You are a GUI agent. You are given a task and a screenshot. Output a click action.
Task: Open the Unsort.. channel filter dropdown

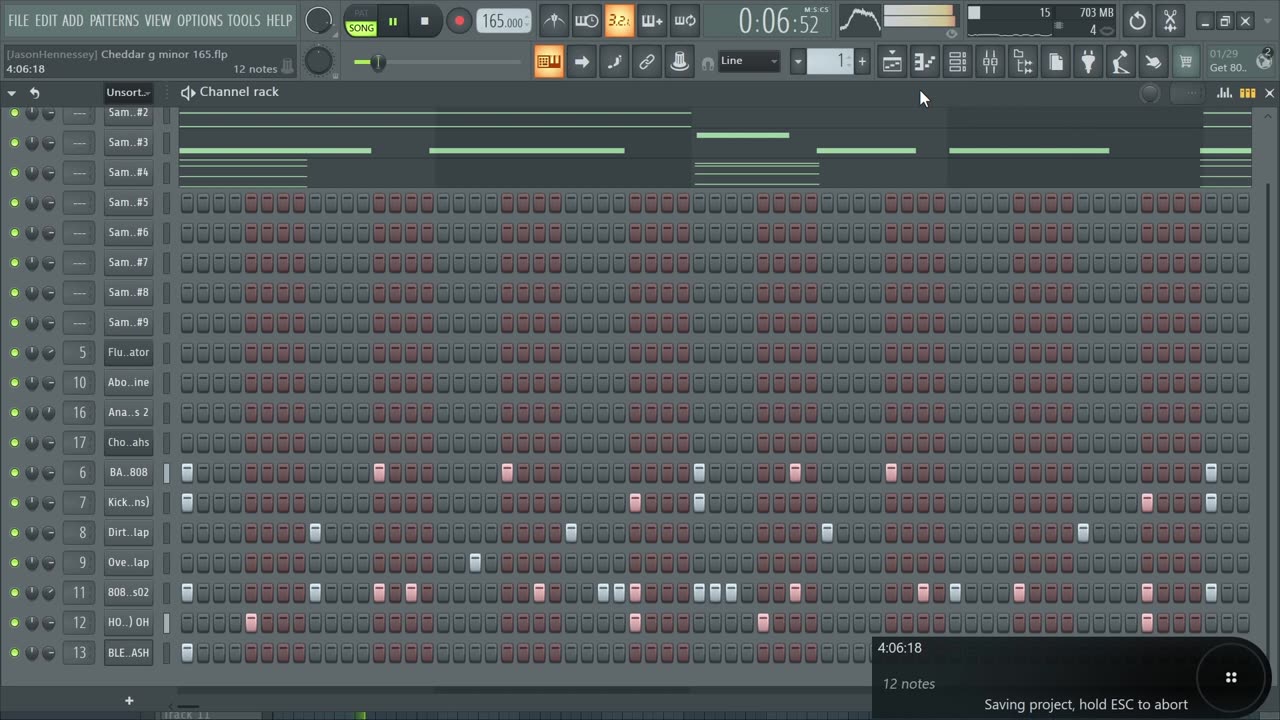click(x=128, y=92)
